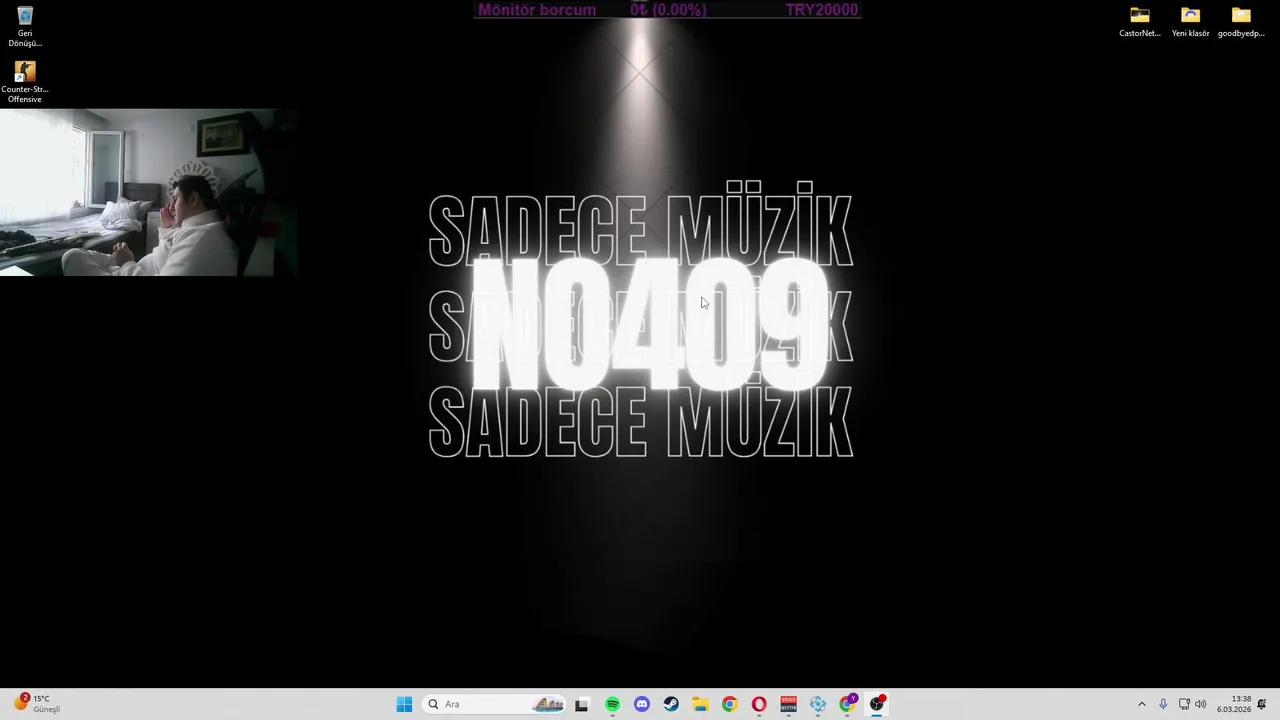Open the clock showing 13:38
Viewport: 1280px width, 720px height.
(x=1234, y=704)
